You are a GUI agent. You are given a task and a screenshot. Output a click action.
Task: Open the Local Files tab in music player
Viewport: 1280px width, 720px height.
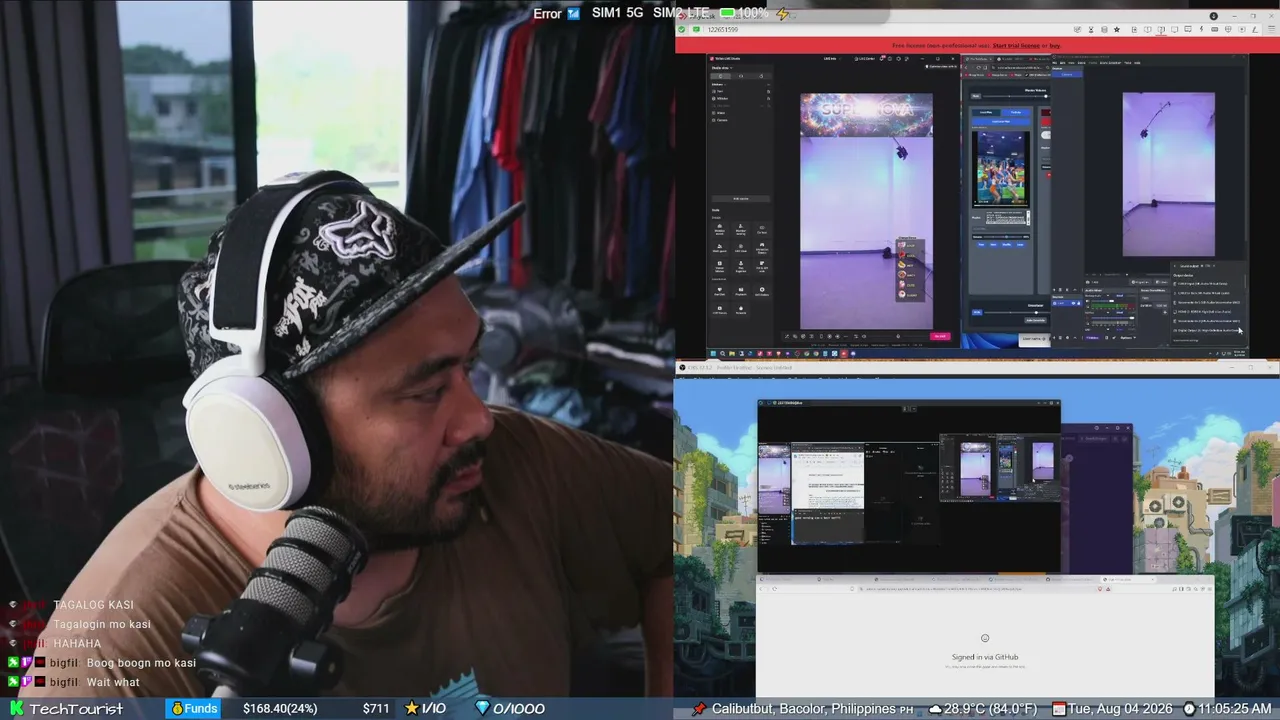986,112
